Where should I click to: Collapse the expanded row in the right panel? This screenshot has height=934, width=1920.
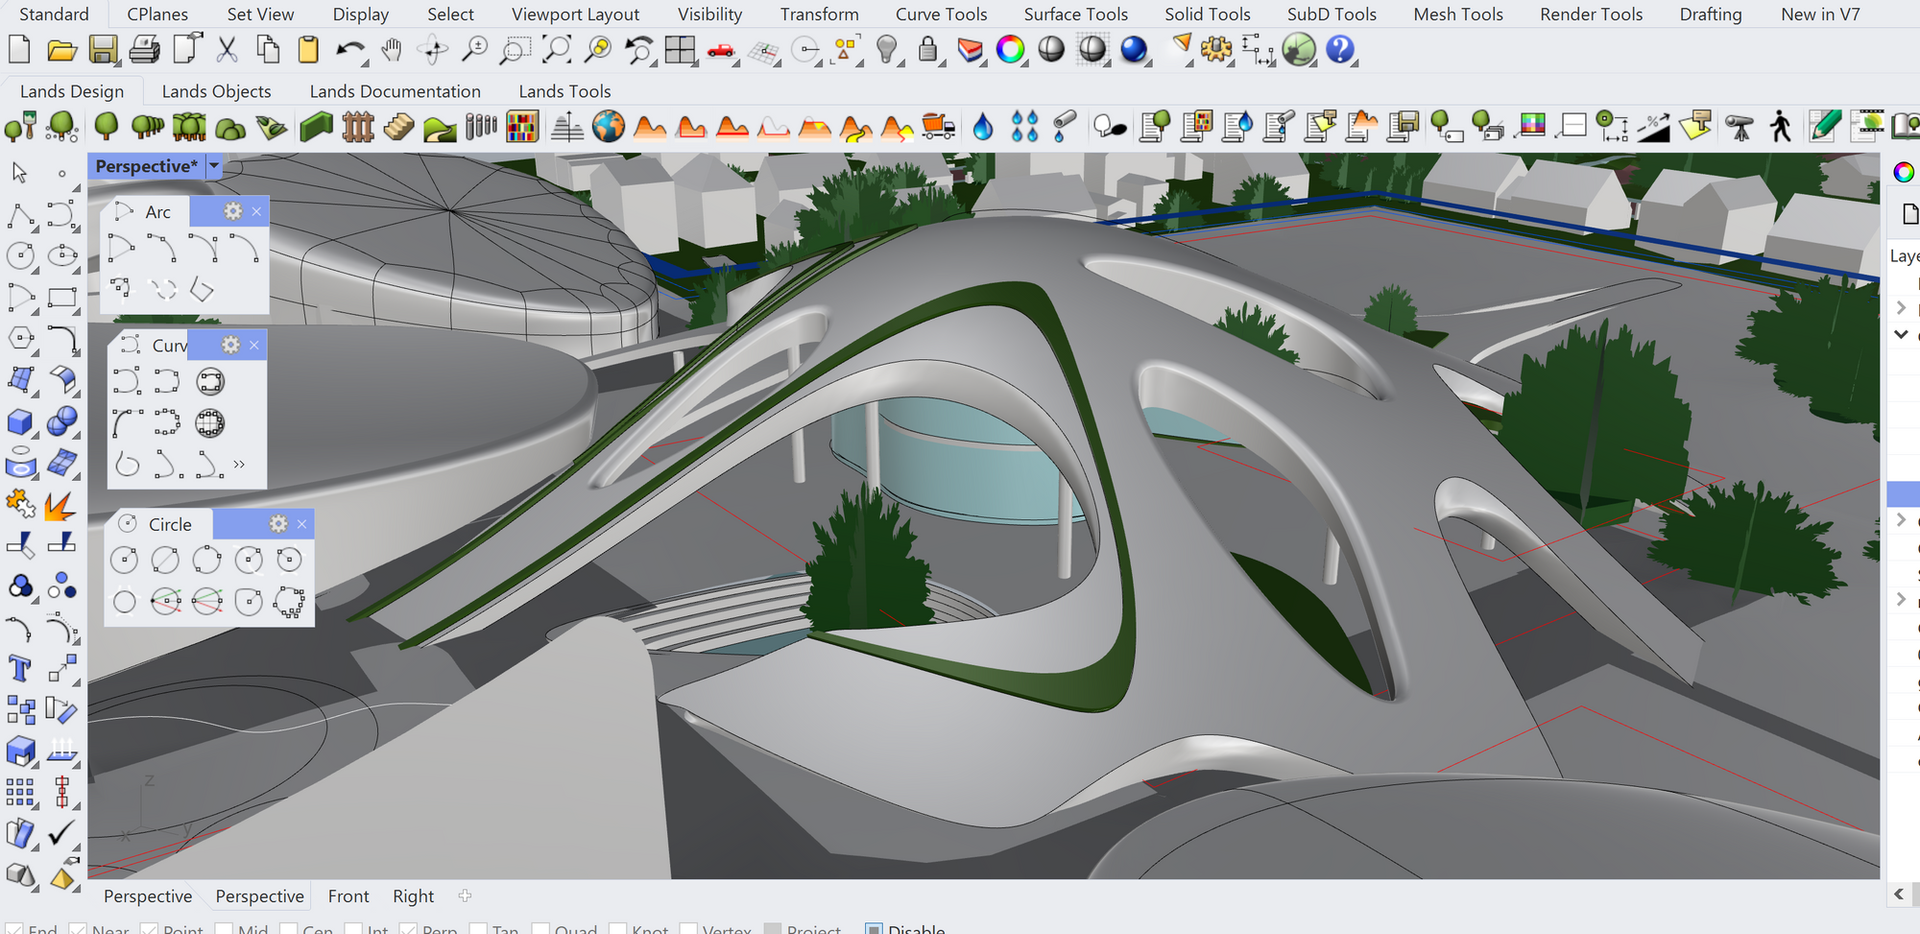1901,335
